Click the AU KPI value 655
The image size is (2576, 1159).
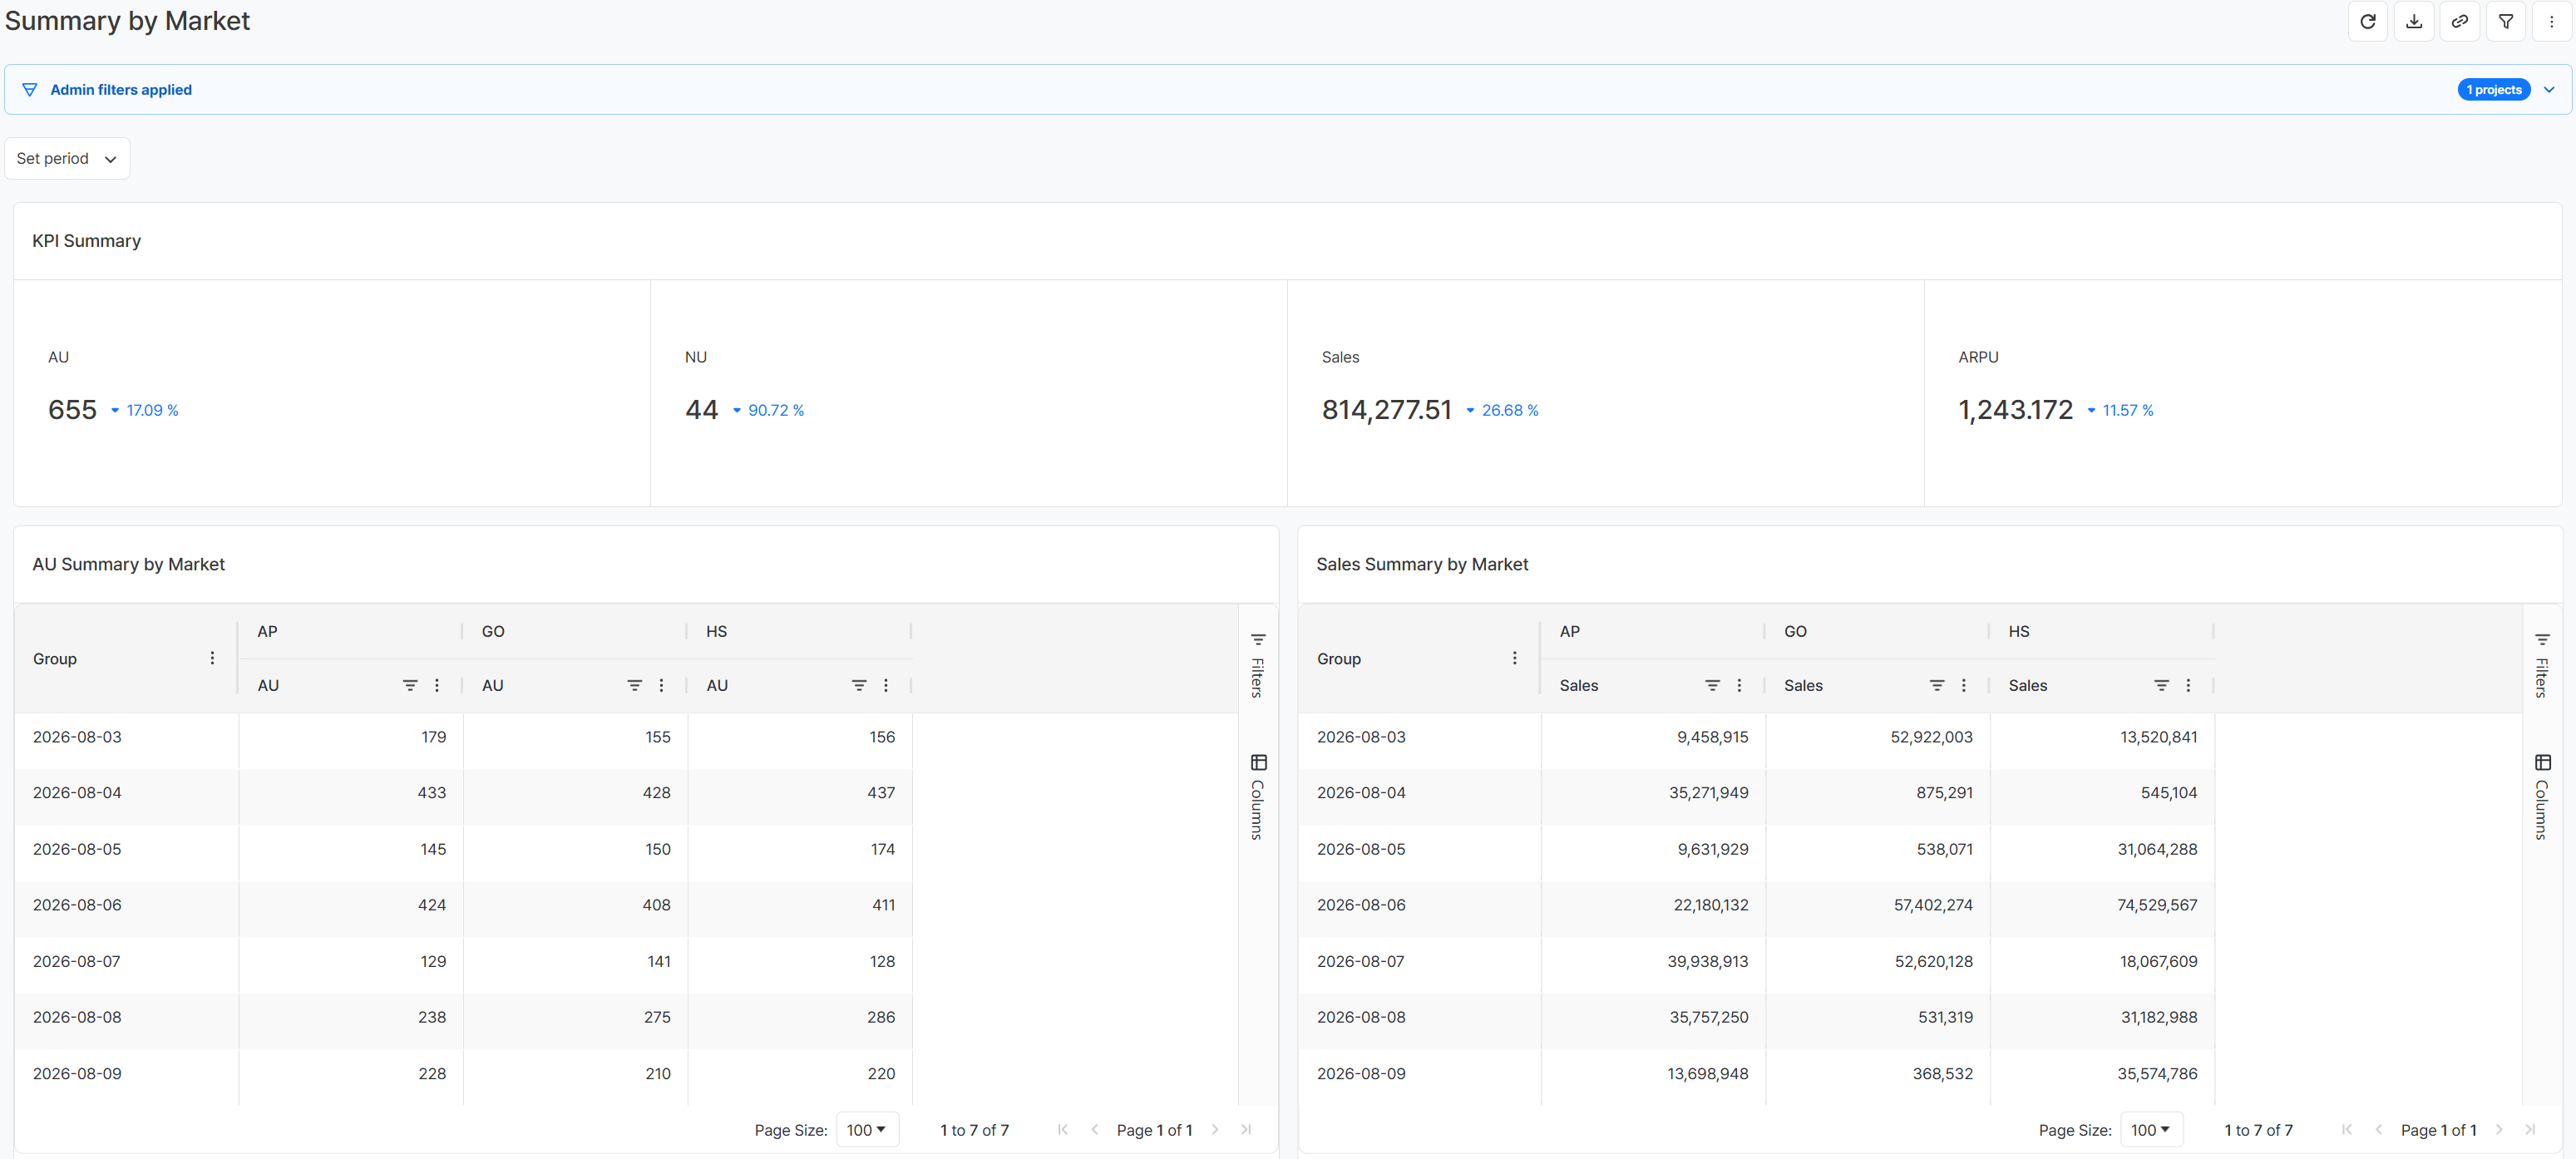click(72, 410)
